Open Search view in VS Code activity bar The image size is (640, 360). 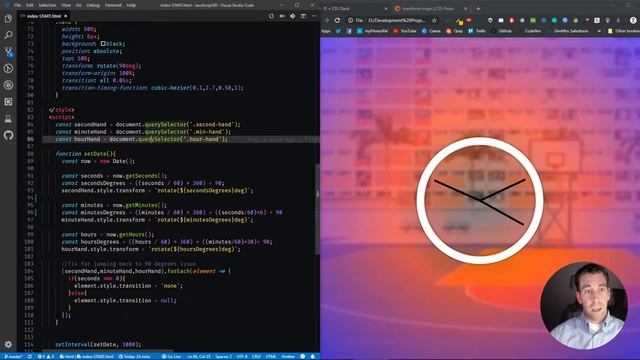pyautogui.click(x=8, y=35)
